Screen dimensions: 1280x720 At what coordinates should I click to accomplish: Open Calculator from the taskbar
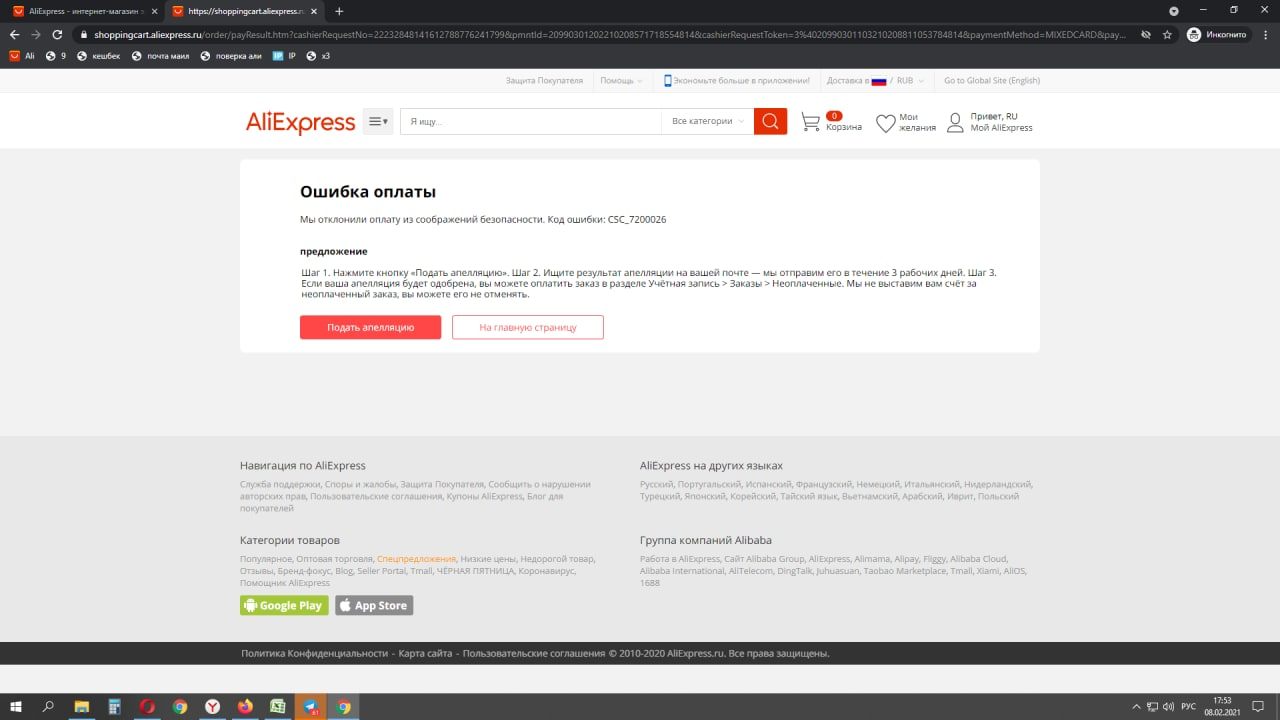pos(114,706)
